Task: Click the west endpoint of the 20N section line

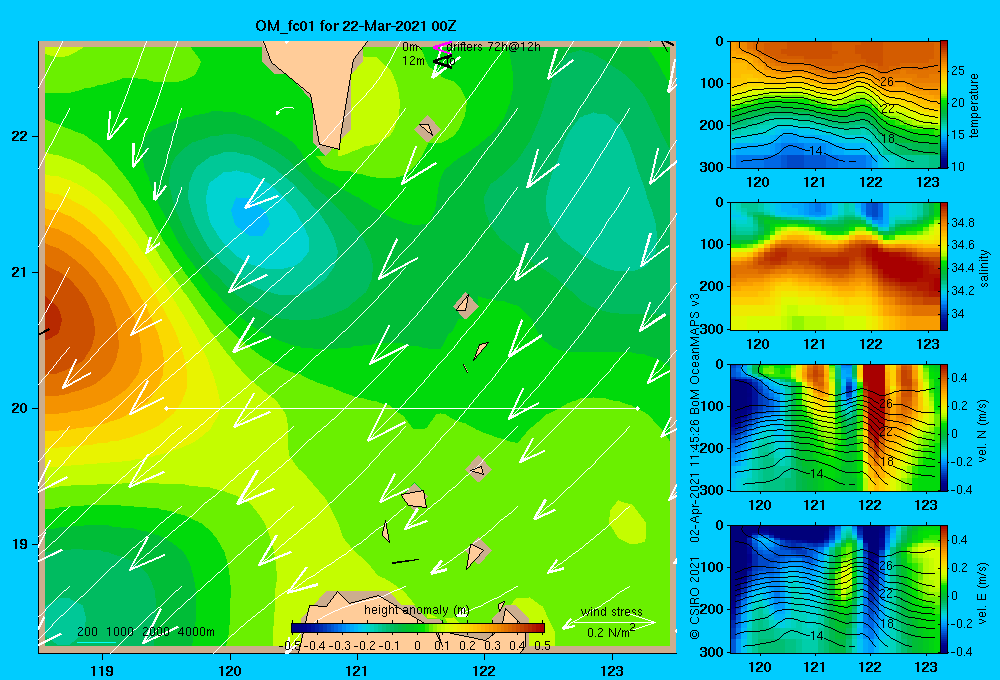Action: click(166, 408)
